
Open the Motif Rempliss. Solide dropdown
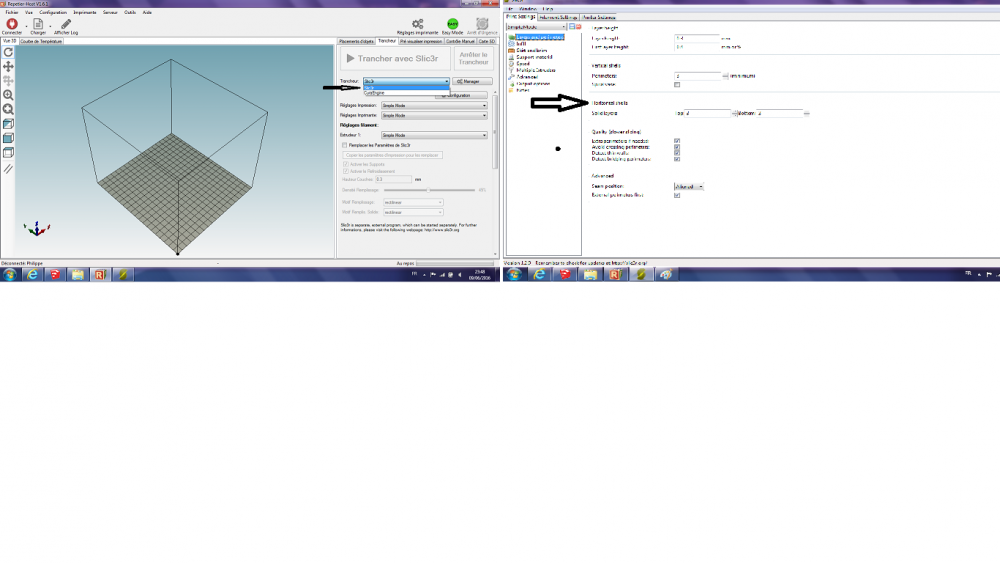point(413,212)
